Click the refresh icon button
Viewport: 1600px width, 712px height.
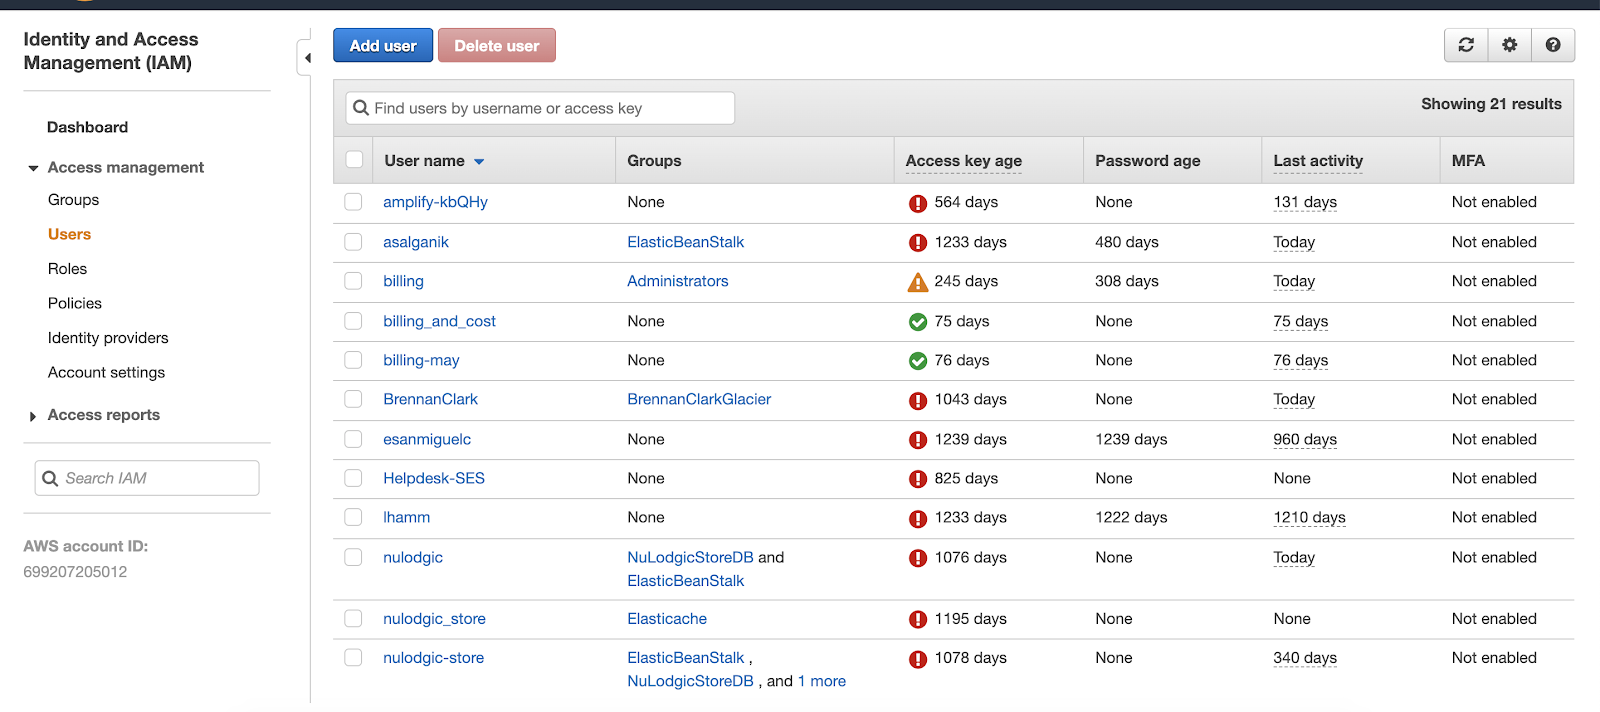pos(1466,45)
